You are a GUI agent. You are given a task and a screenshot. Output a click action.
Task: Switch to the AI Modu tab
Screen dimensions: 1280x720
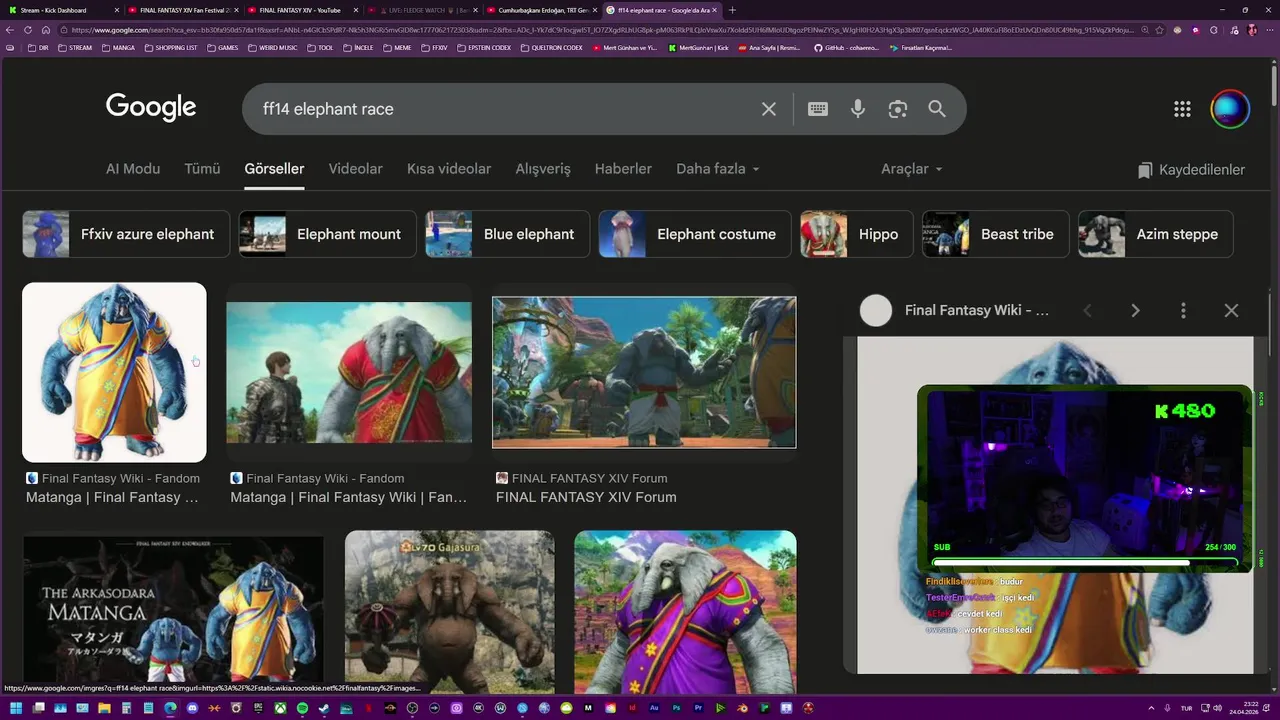[x=133, y=169]
